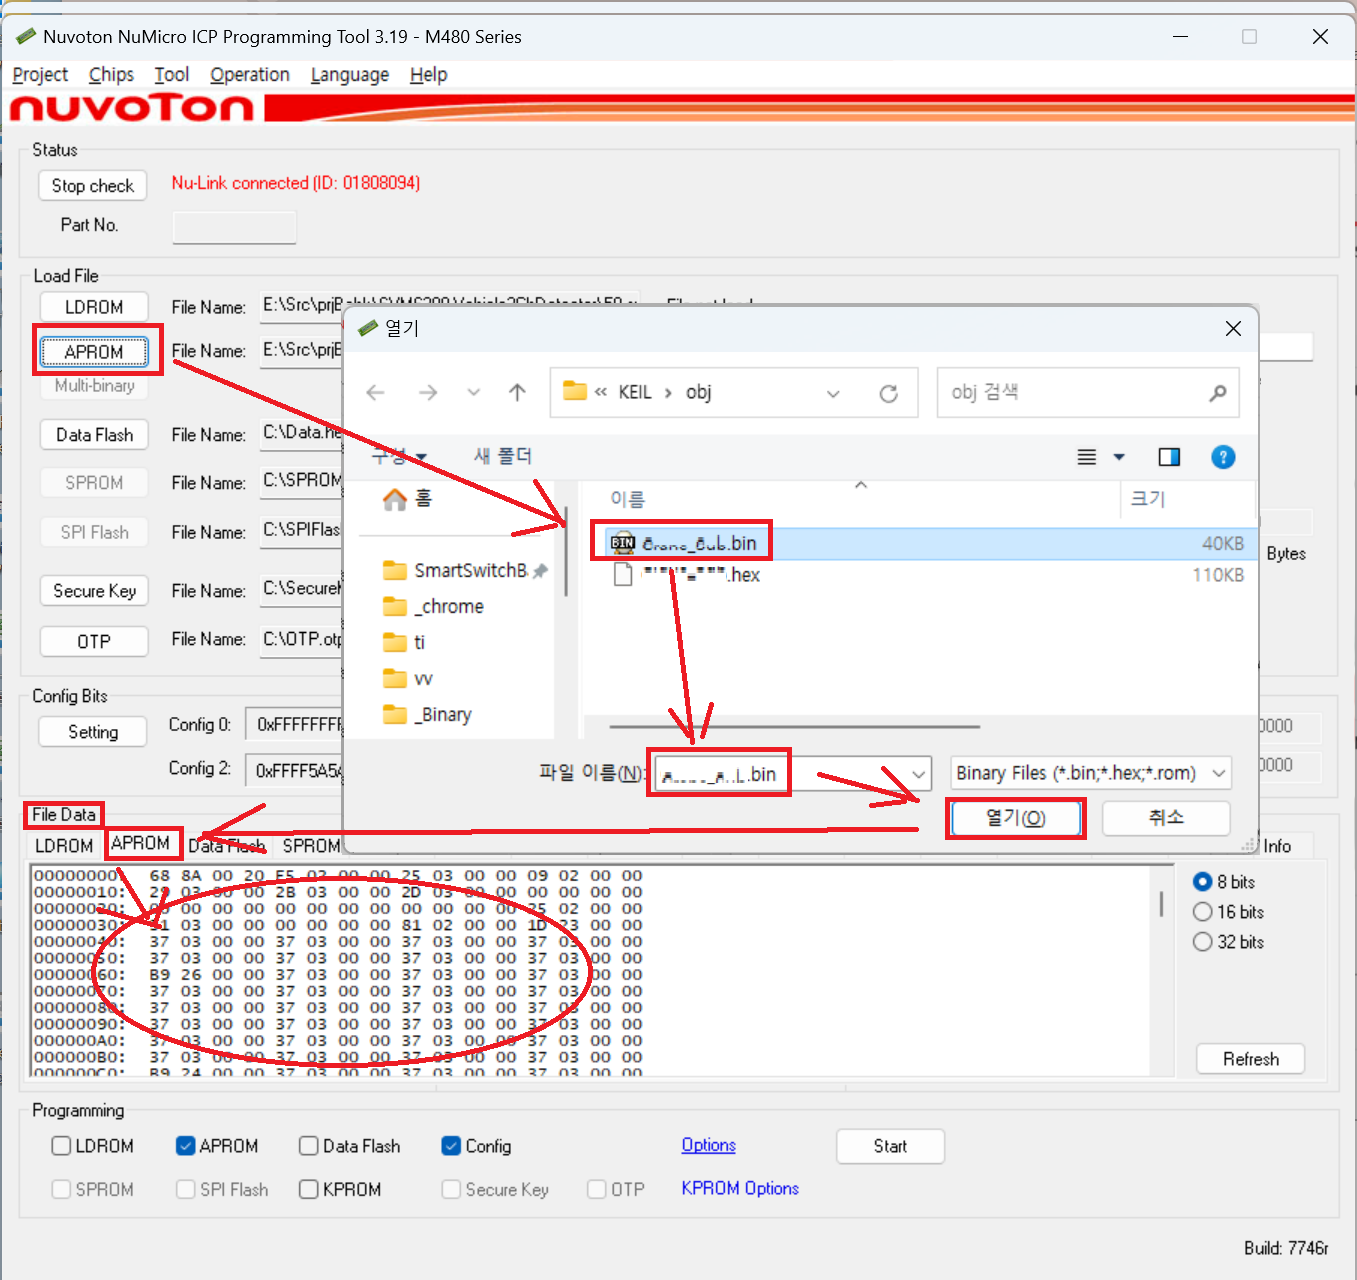This screenshot has height=1280, width=1357.
Task: Click the view layout list icon
Action: 1087,457
